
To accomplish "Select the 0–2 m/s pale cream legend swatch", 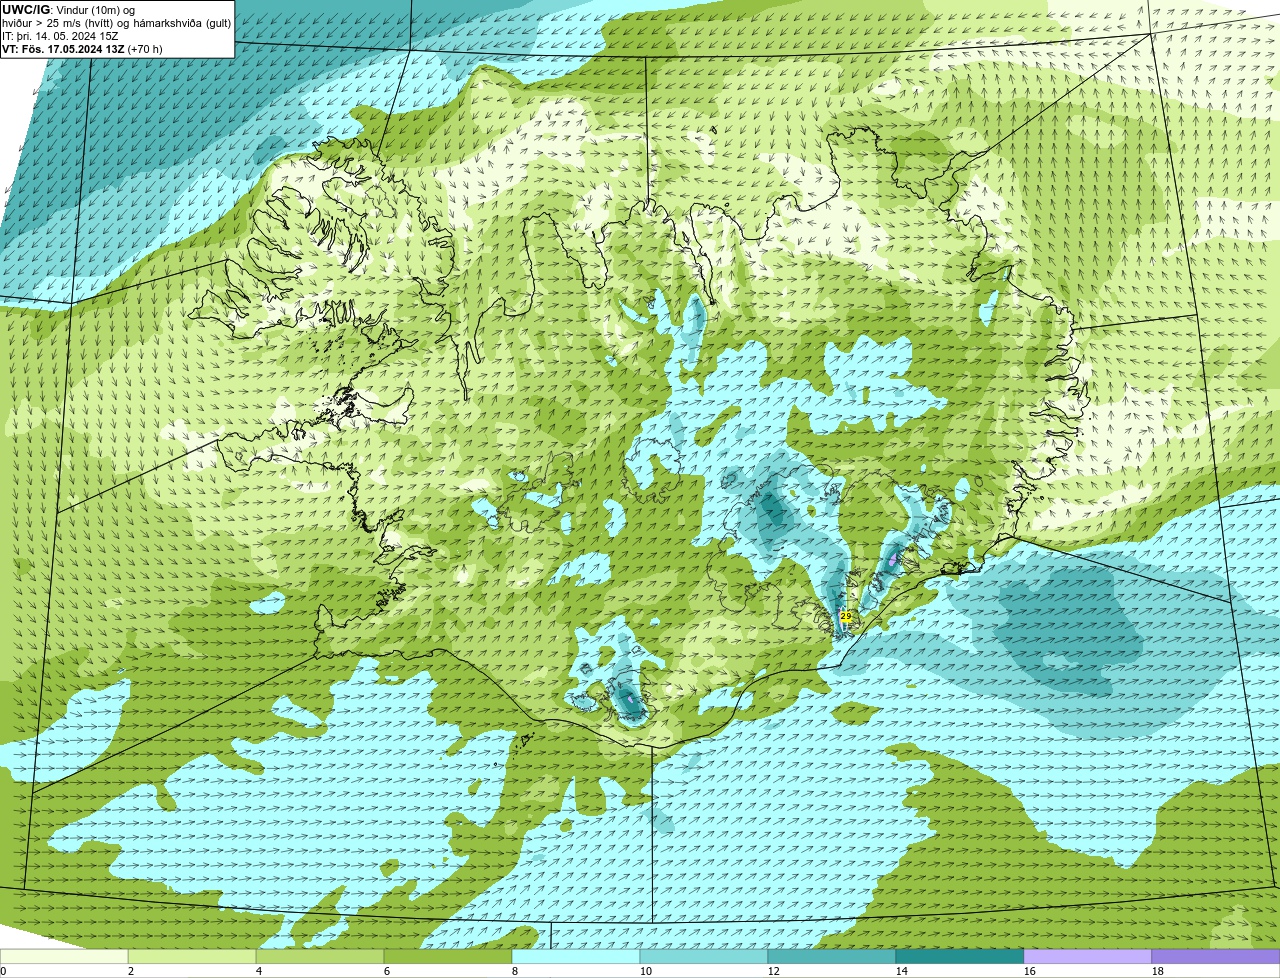I will click(64, 956).
